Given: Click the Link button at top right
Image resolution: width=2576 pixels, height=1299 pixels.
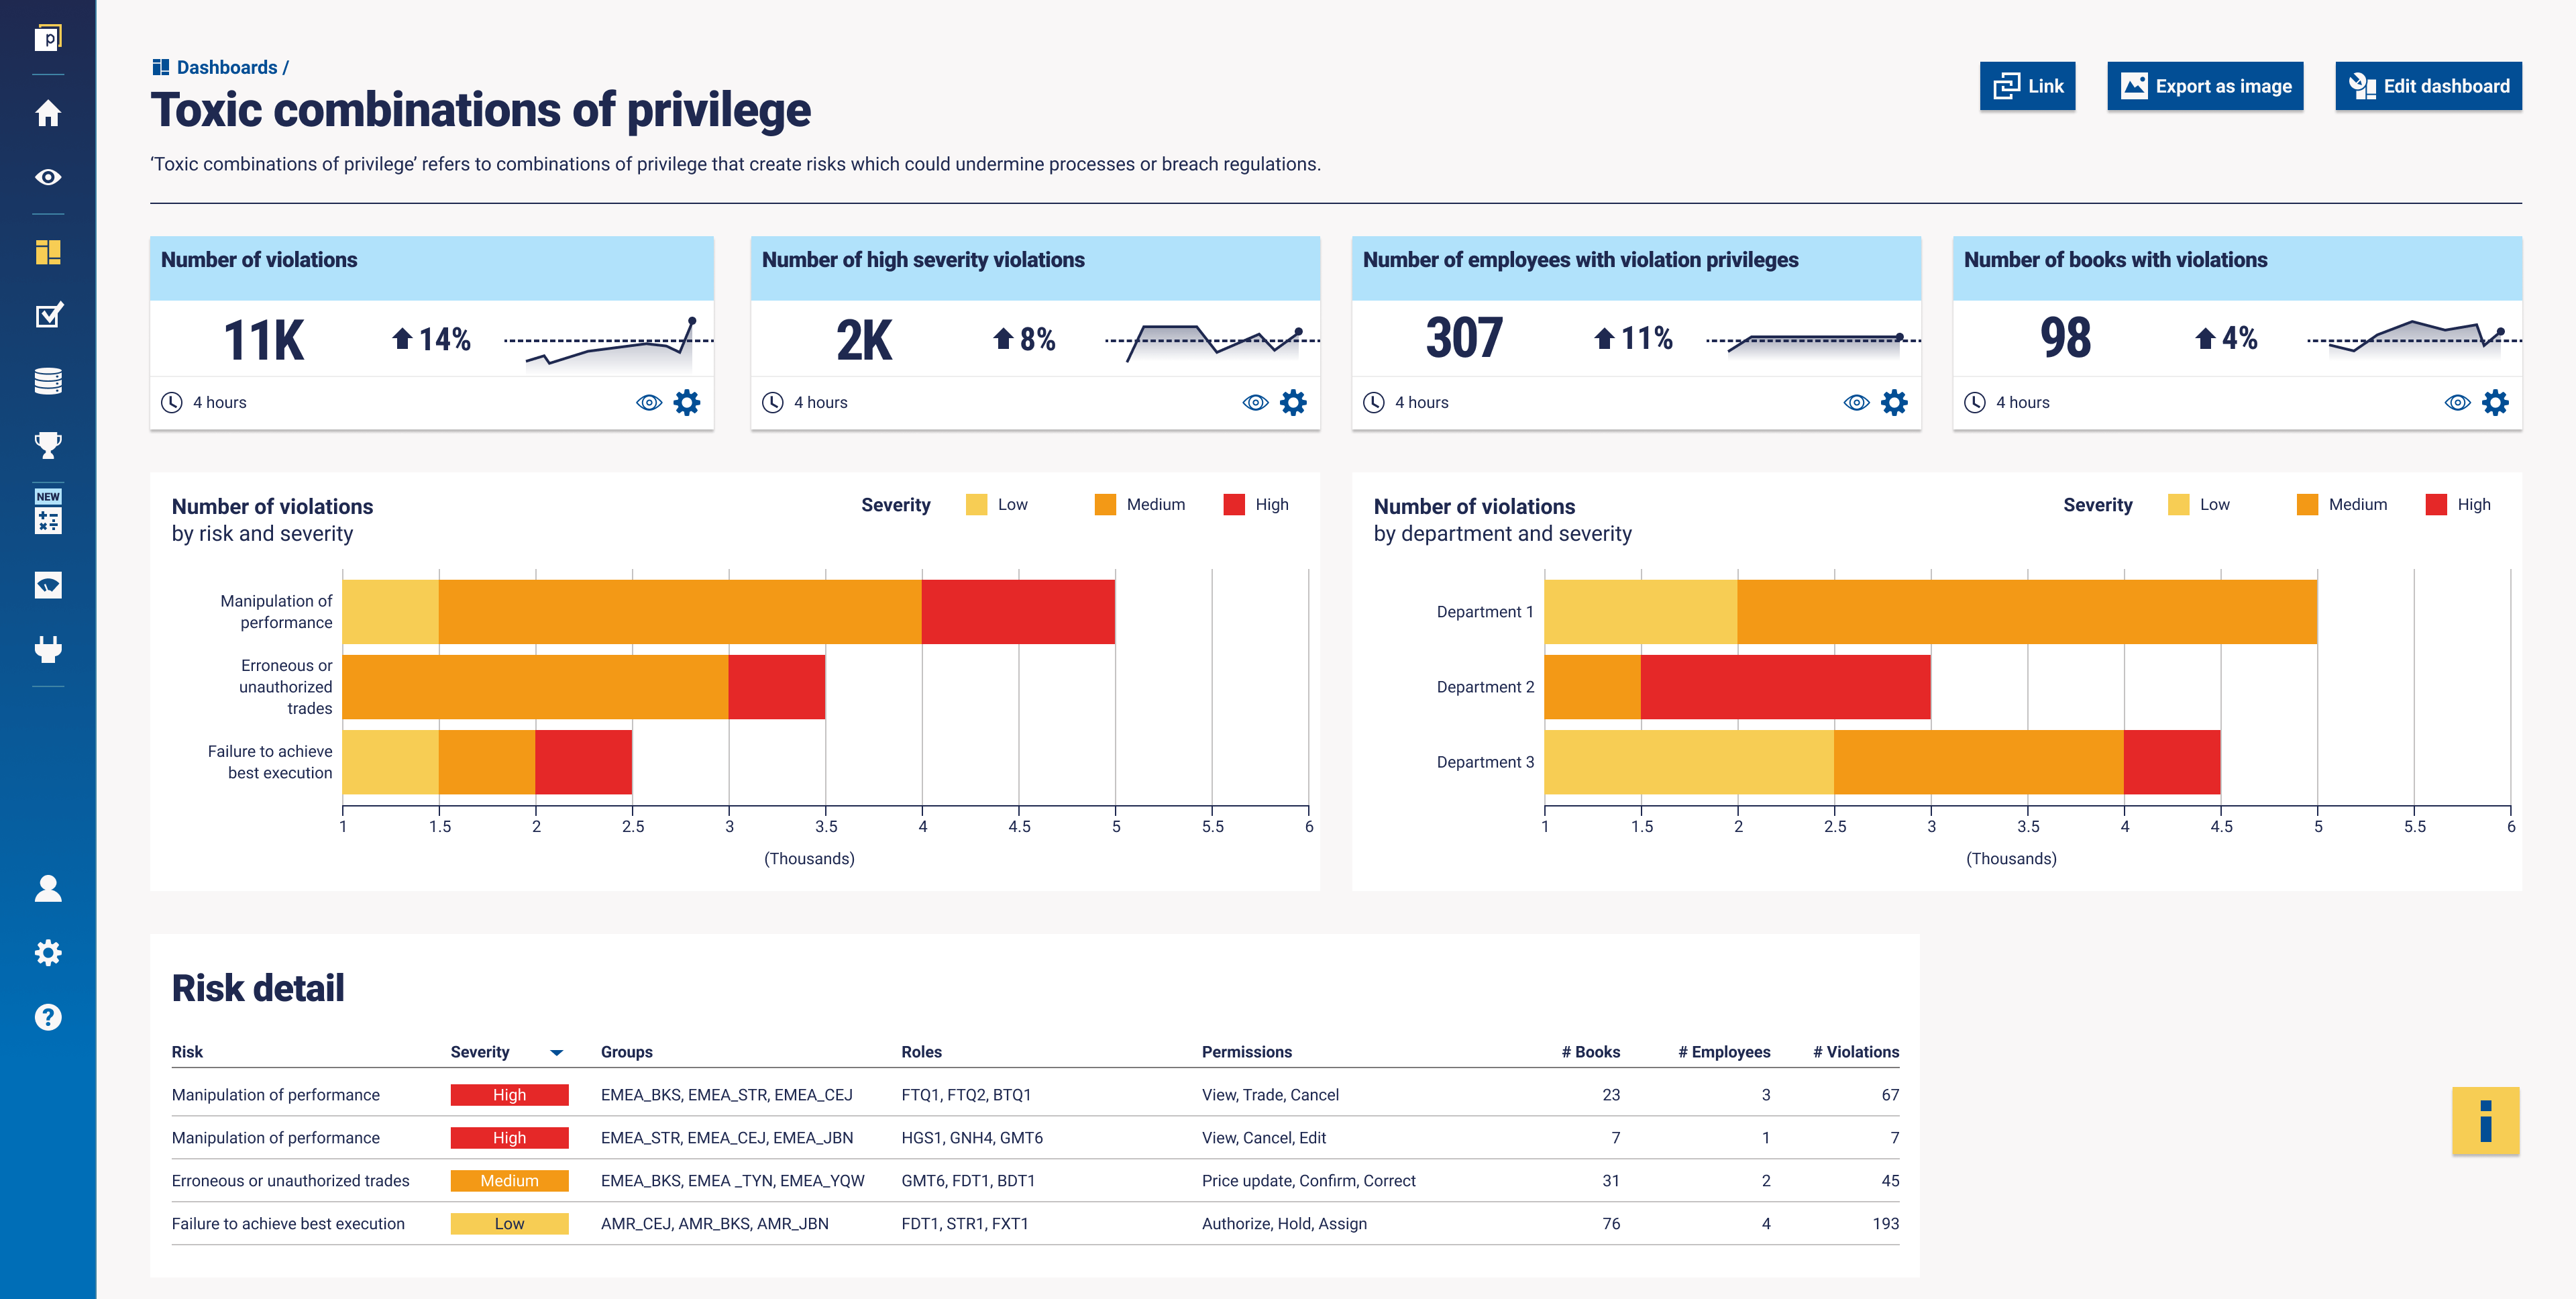Looking at the screenshot, I should tap(2027, 86).
